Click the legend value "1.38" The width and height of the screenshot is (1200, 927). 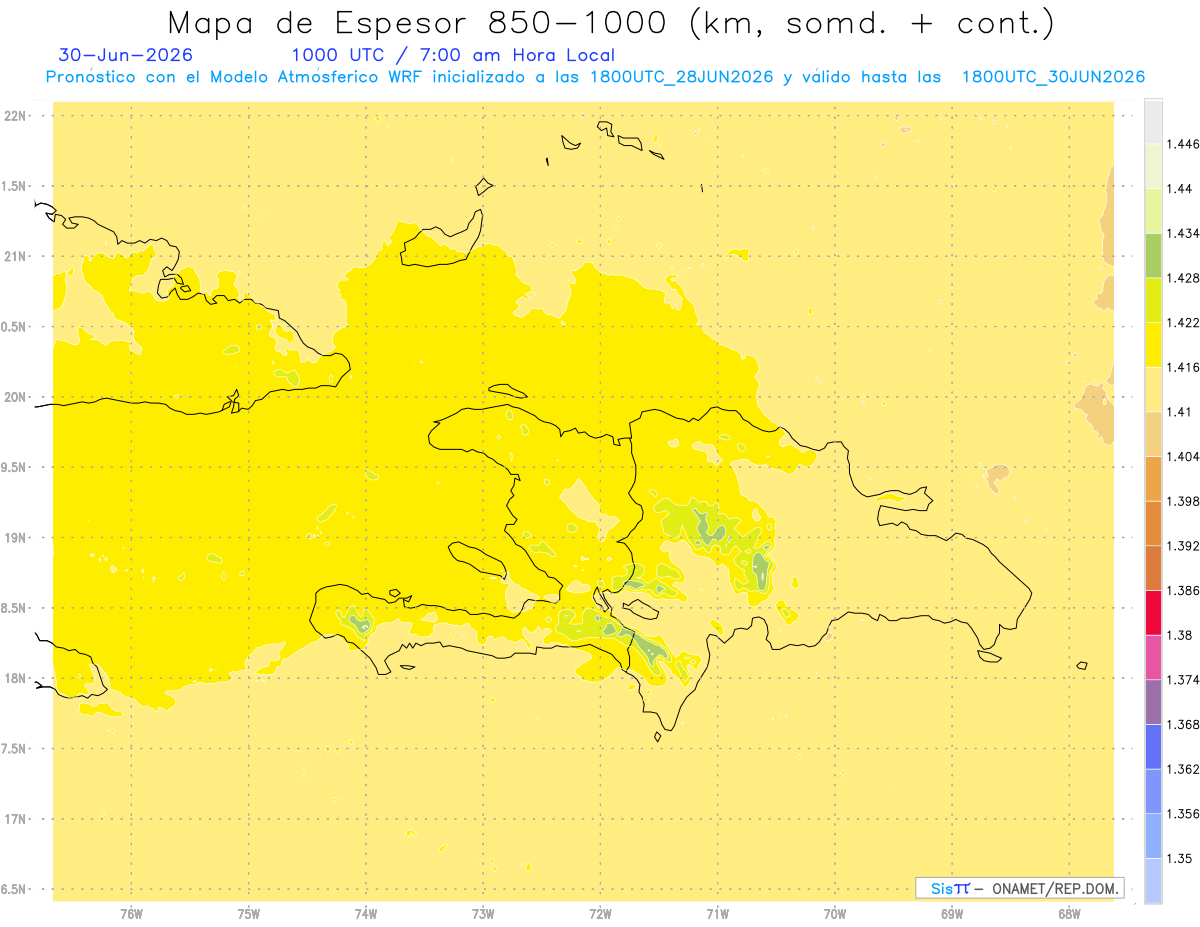(1179, 635)
